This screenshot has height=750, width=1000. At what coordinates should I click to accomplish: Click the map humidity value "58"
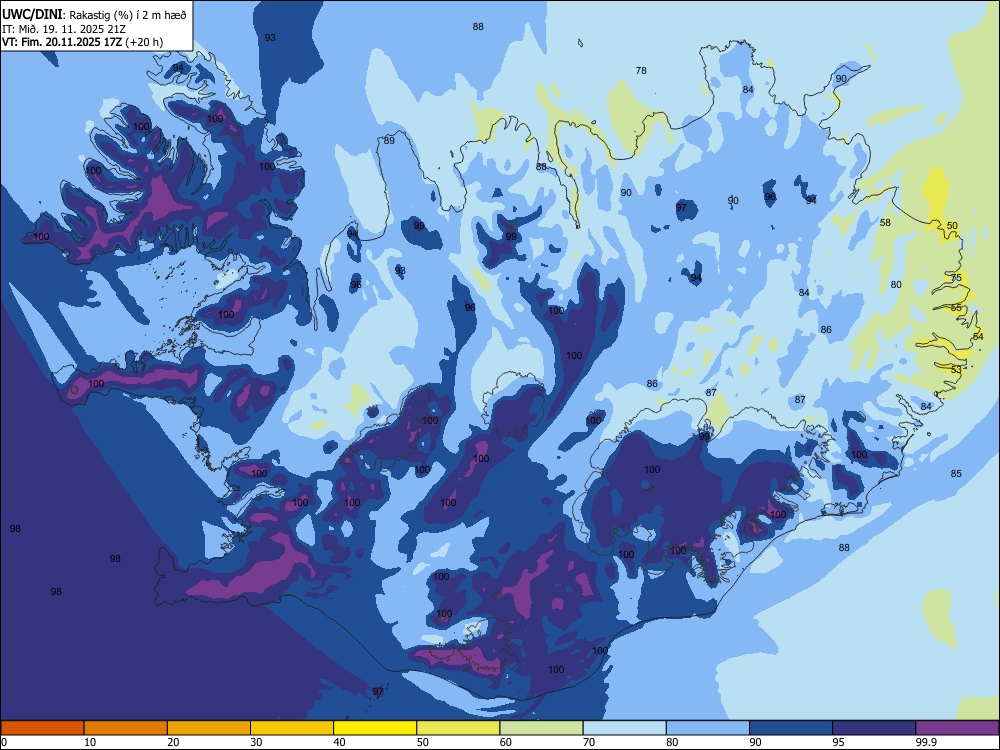(885, 223)
